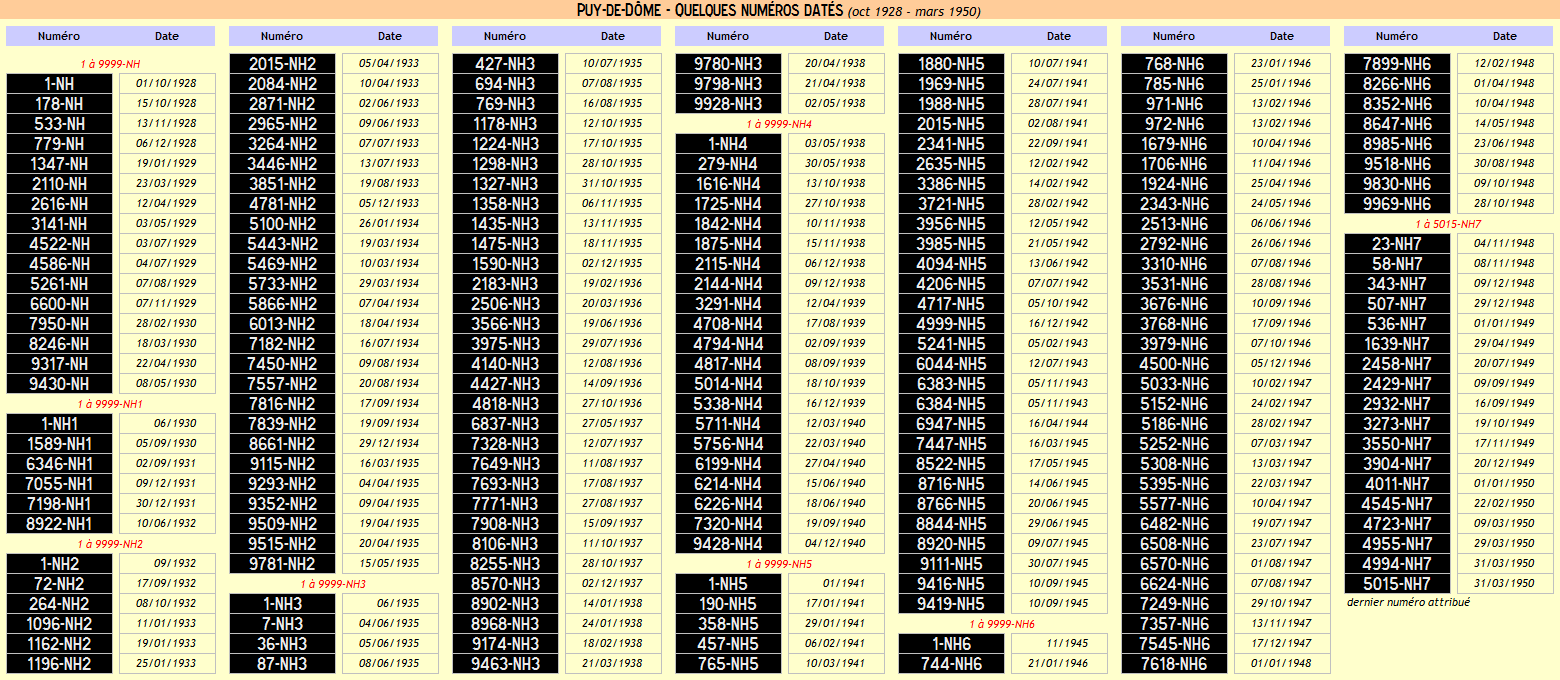Click plate number '1-NH4'
This screenshot has height=680, width=1560.
(x=728, y=144)
